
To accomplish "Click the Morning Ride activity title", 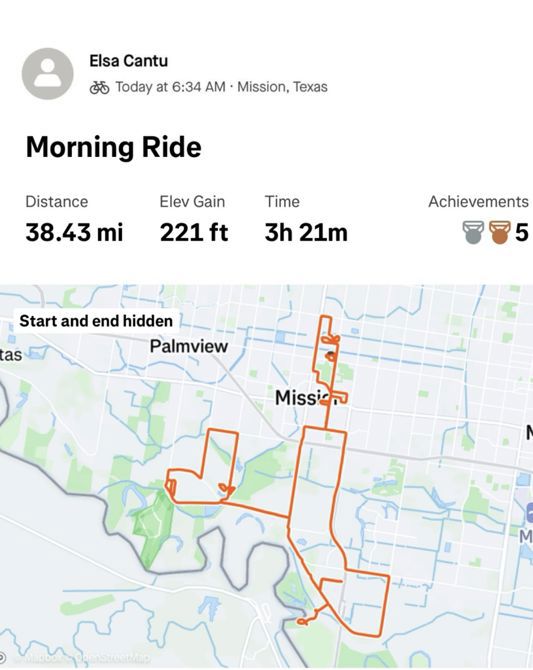I will pos(114,147).
